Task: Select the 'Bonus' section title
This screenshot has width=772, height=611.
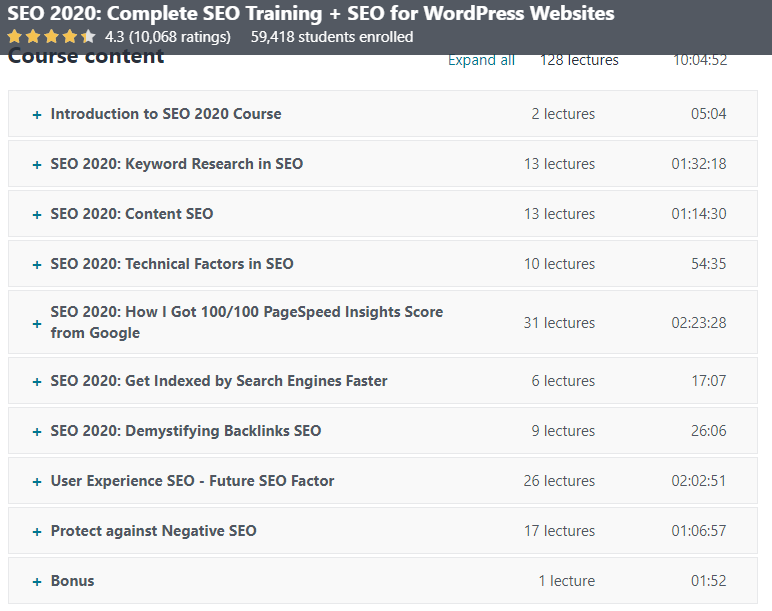Action: coord(72,581)
